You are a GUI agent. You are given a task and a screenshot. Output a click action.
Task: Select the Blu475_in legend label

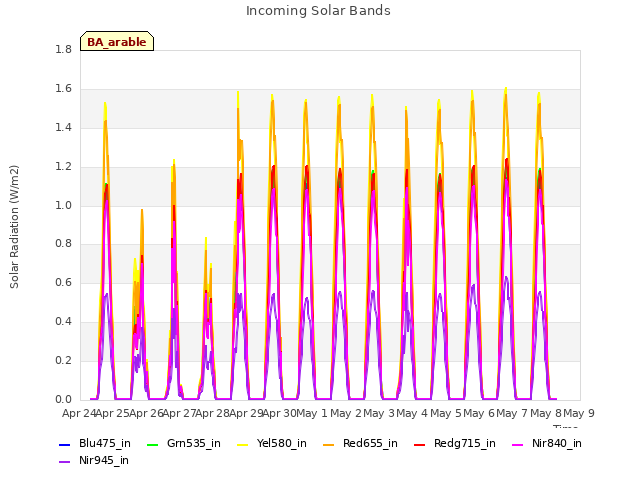[x=105, y=443]
